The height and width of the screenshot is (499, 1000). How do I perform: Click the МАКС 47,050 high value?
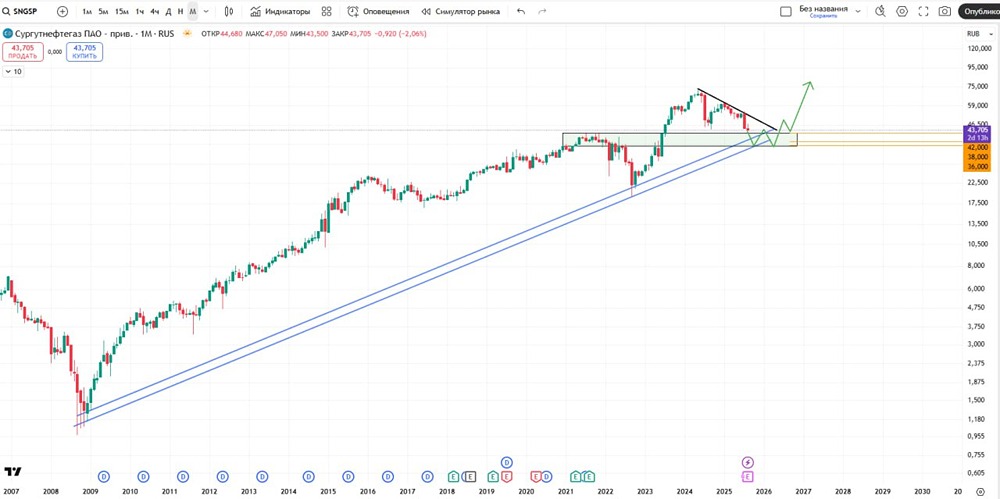(x=268, y=34)
